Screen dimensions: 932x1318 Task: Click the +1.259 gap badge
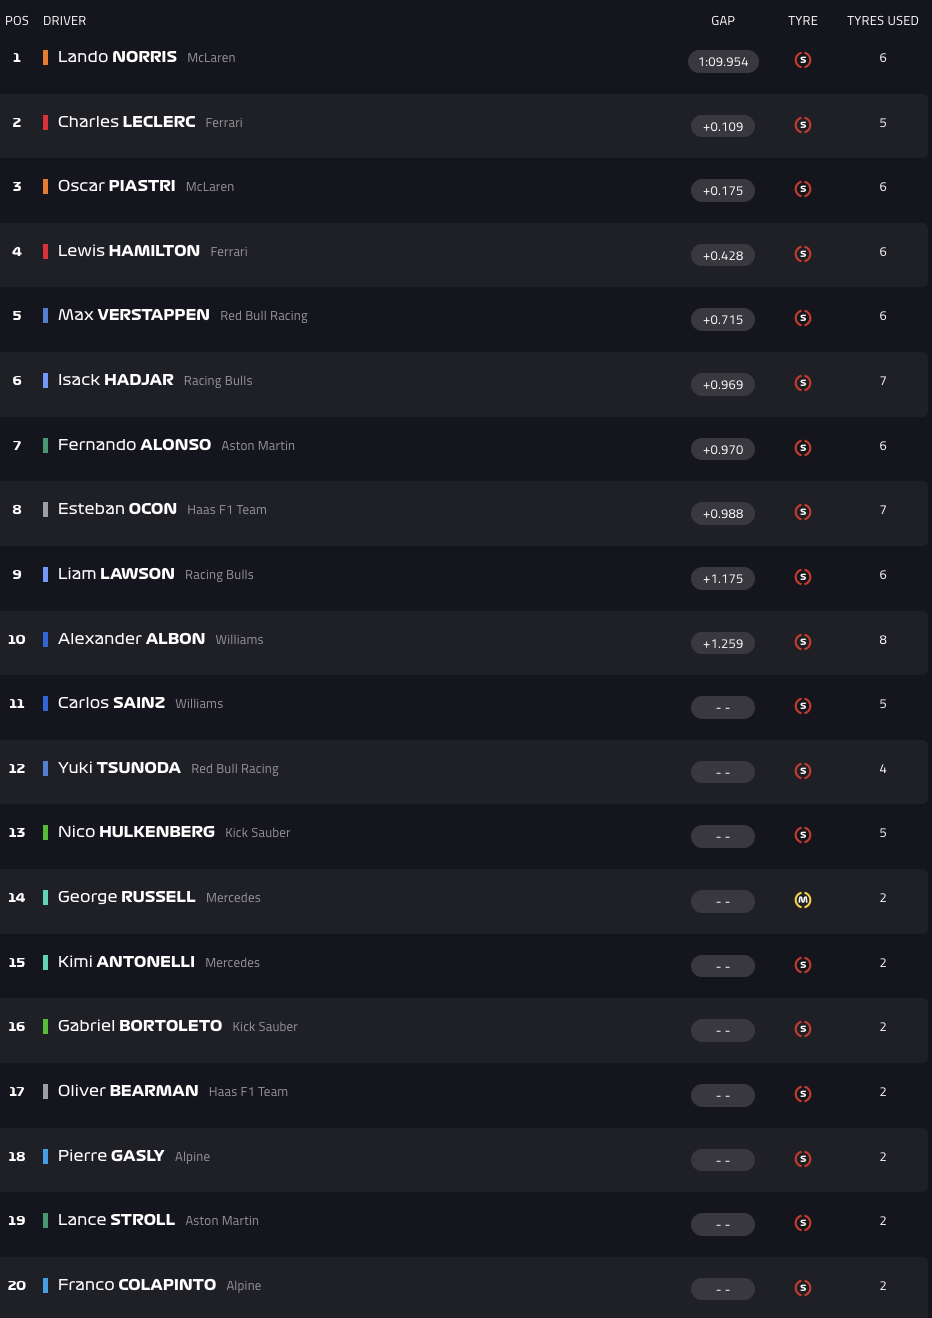(723, 644)
